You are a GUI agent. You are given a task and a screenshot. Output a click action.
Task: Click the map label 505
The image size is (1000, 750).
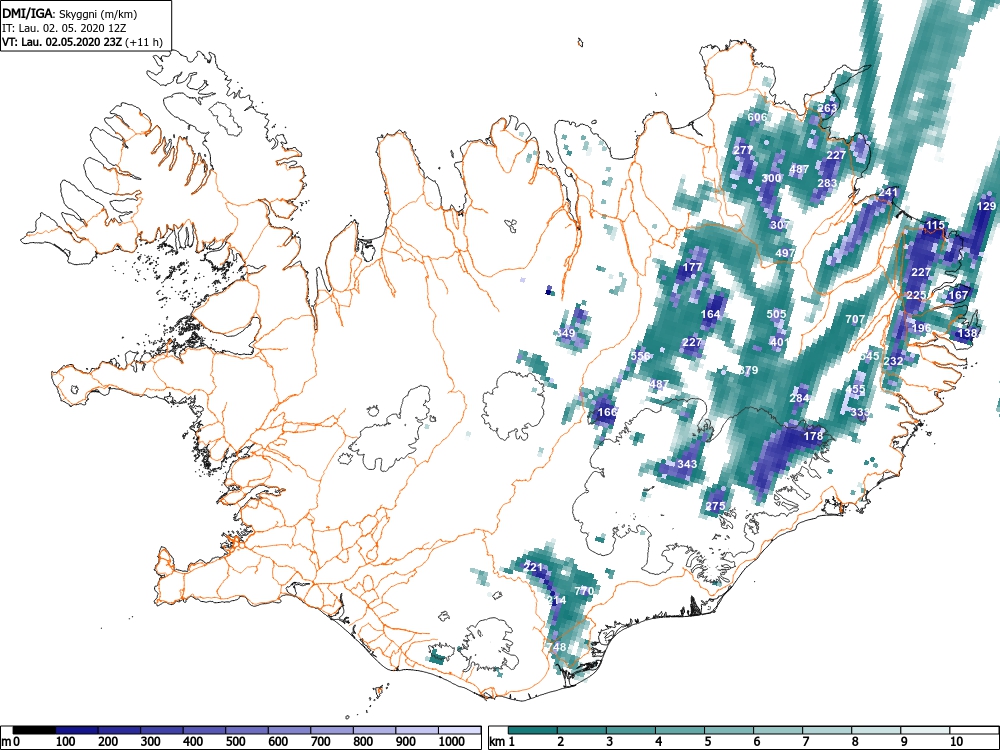point(776,314)
